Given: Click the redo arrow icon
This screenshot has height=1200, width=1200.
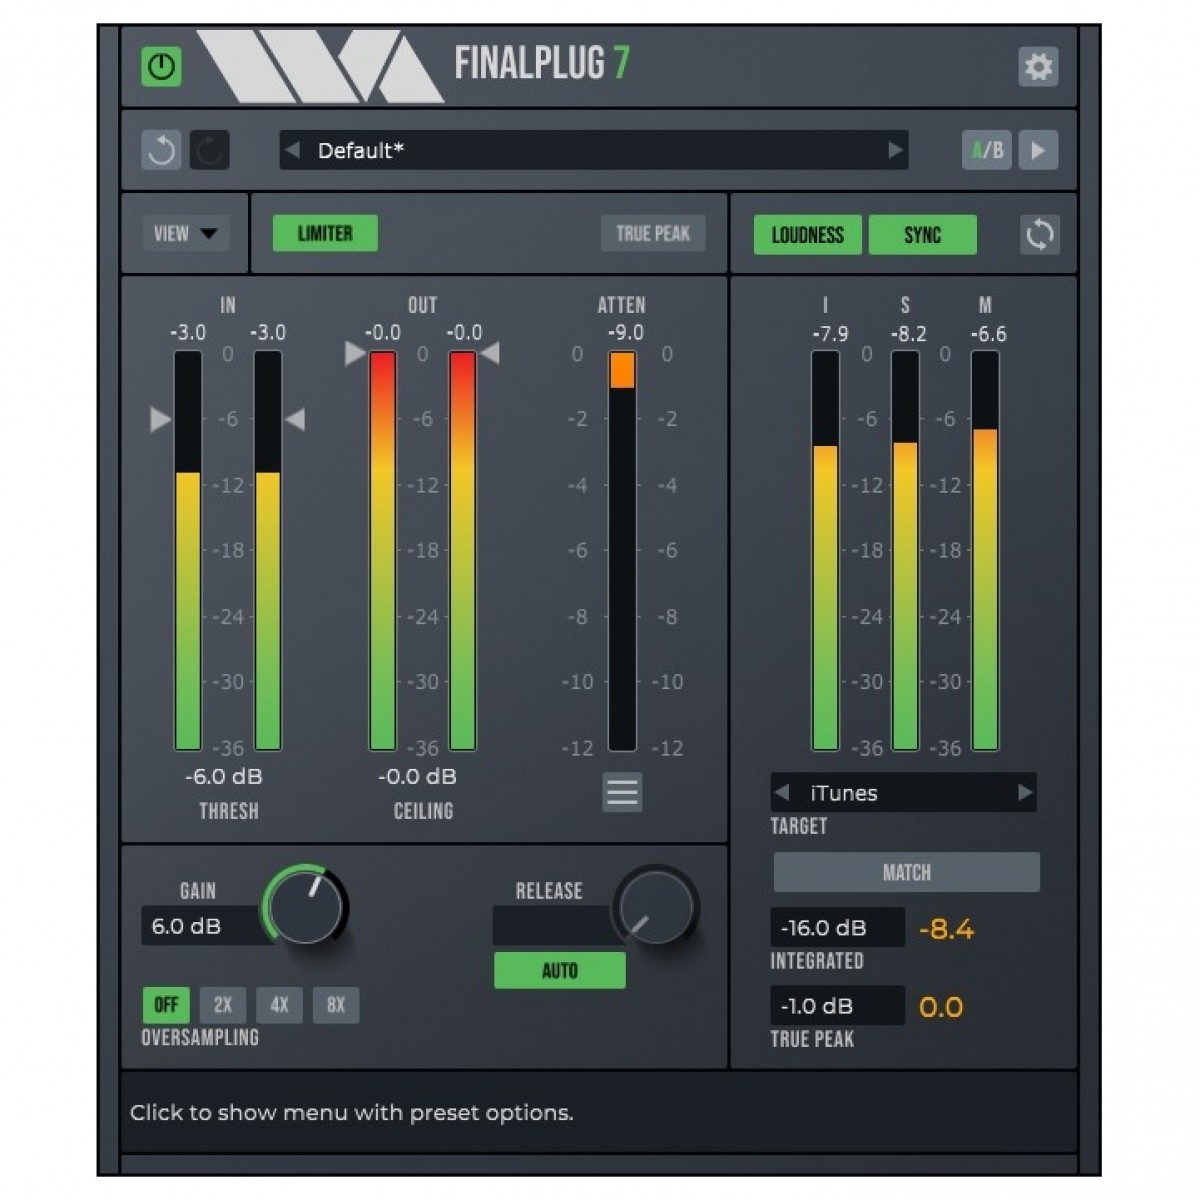Looking at the screenshot, I should pos(210,150).
